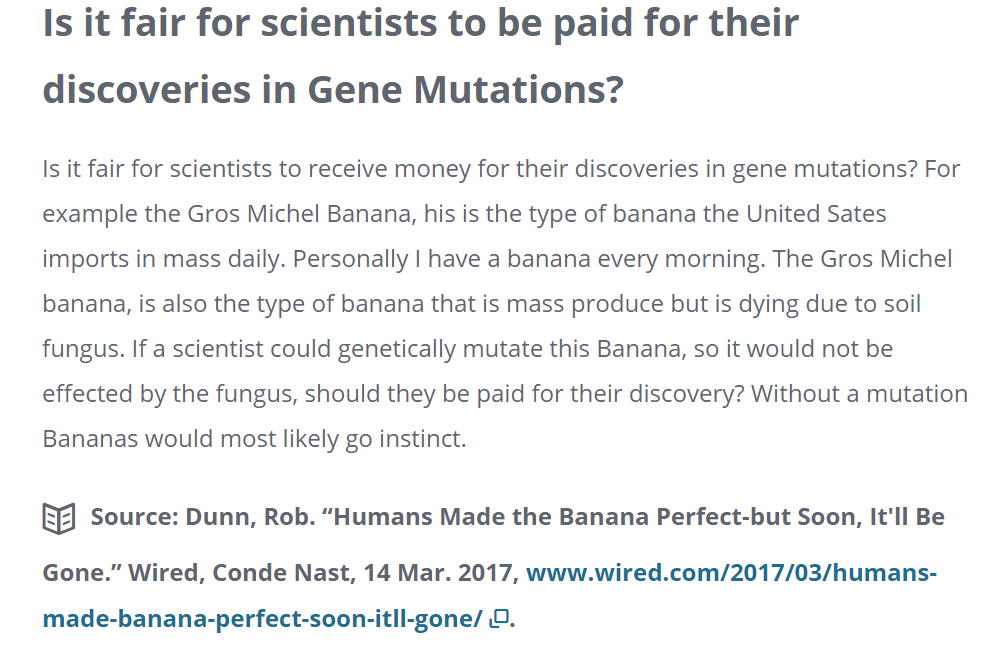Click the words 'United Sates' in the paragraph
Screen dimensions: 1003x658
pyautogui.click(x=816, y=214)
